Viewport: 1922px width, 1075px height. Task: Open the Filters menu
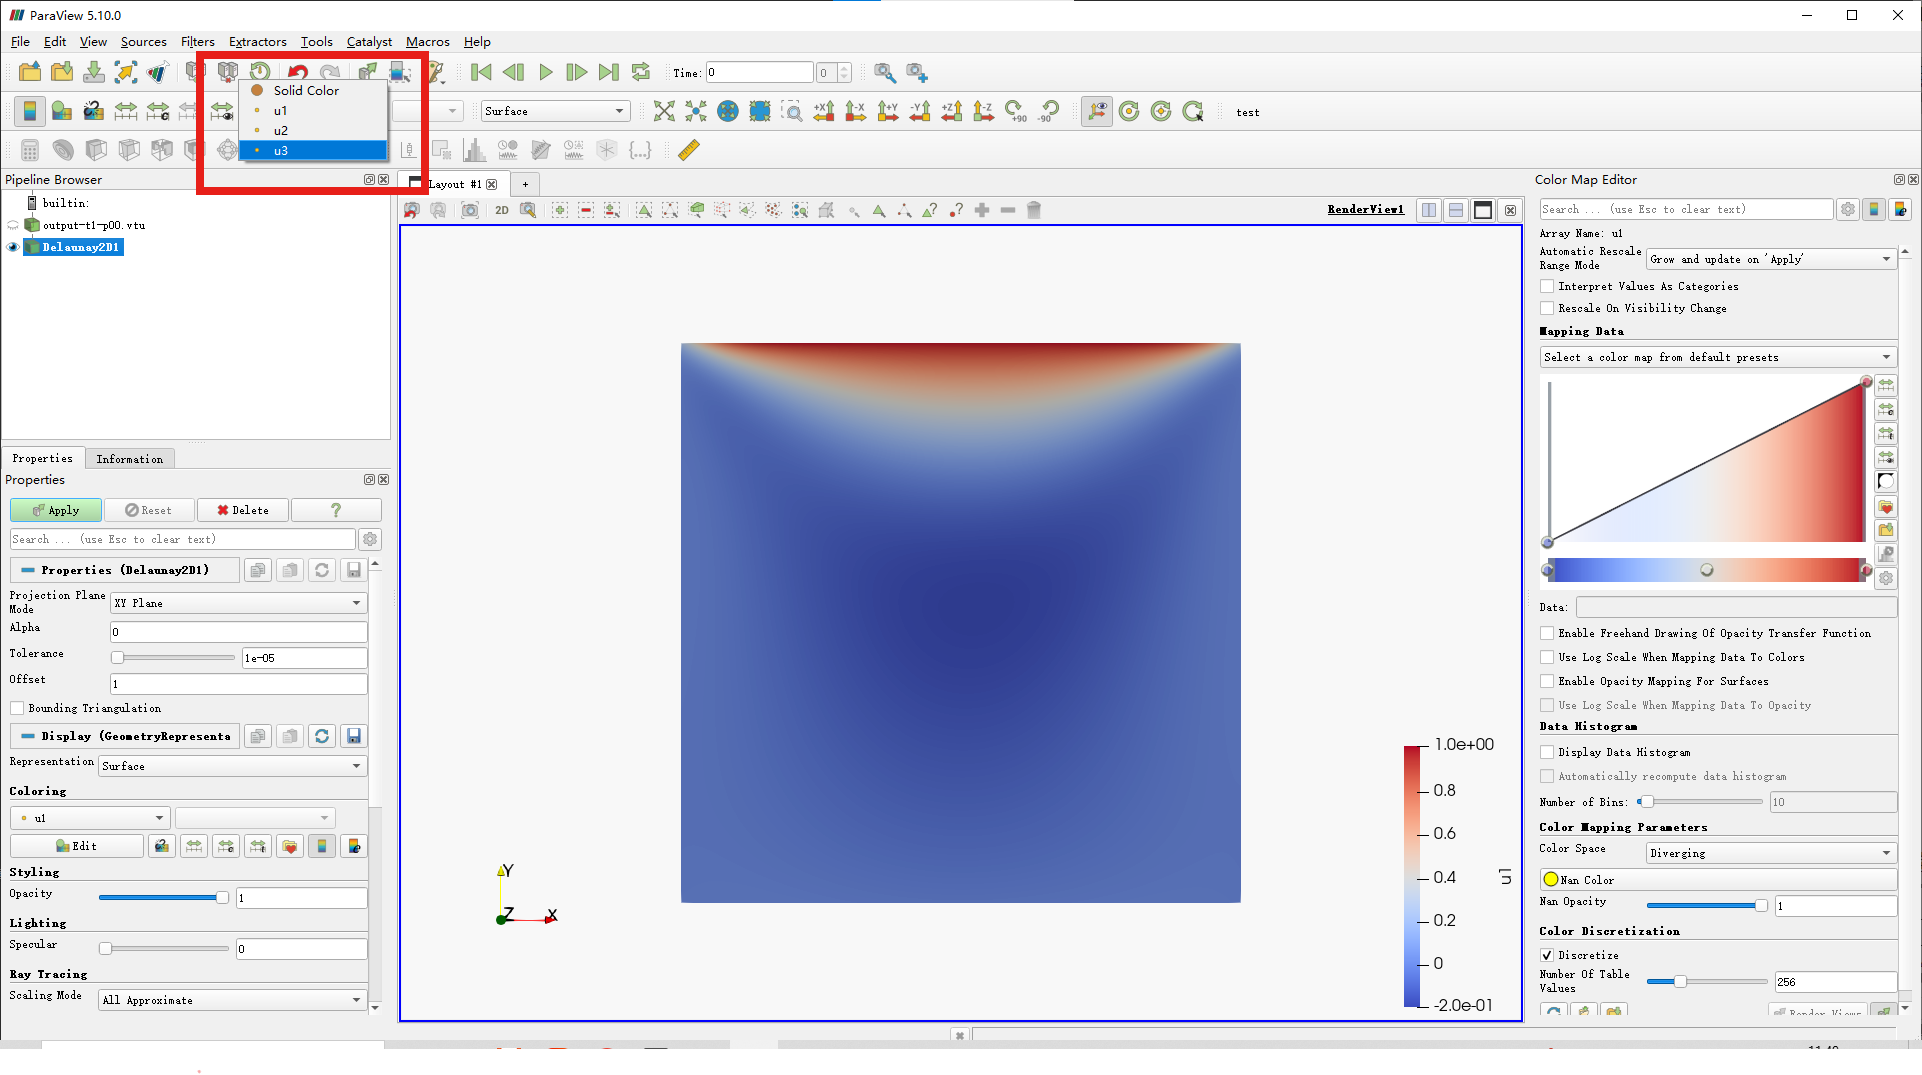coord(197,42)
